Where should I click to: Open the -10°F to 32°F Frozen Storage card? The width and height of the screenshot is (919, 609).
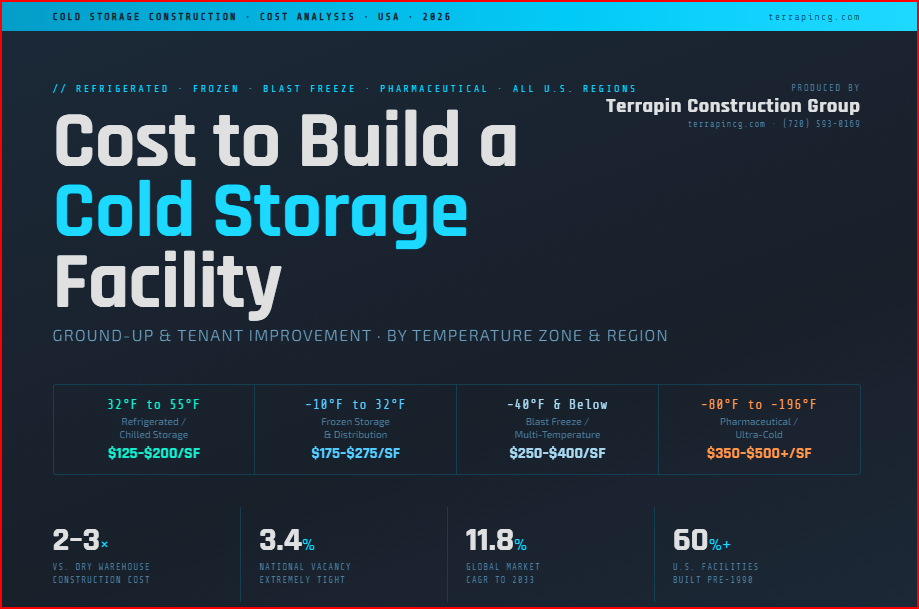[x=355, y=428]
